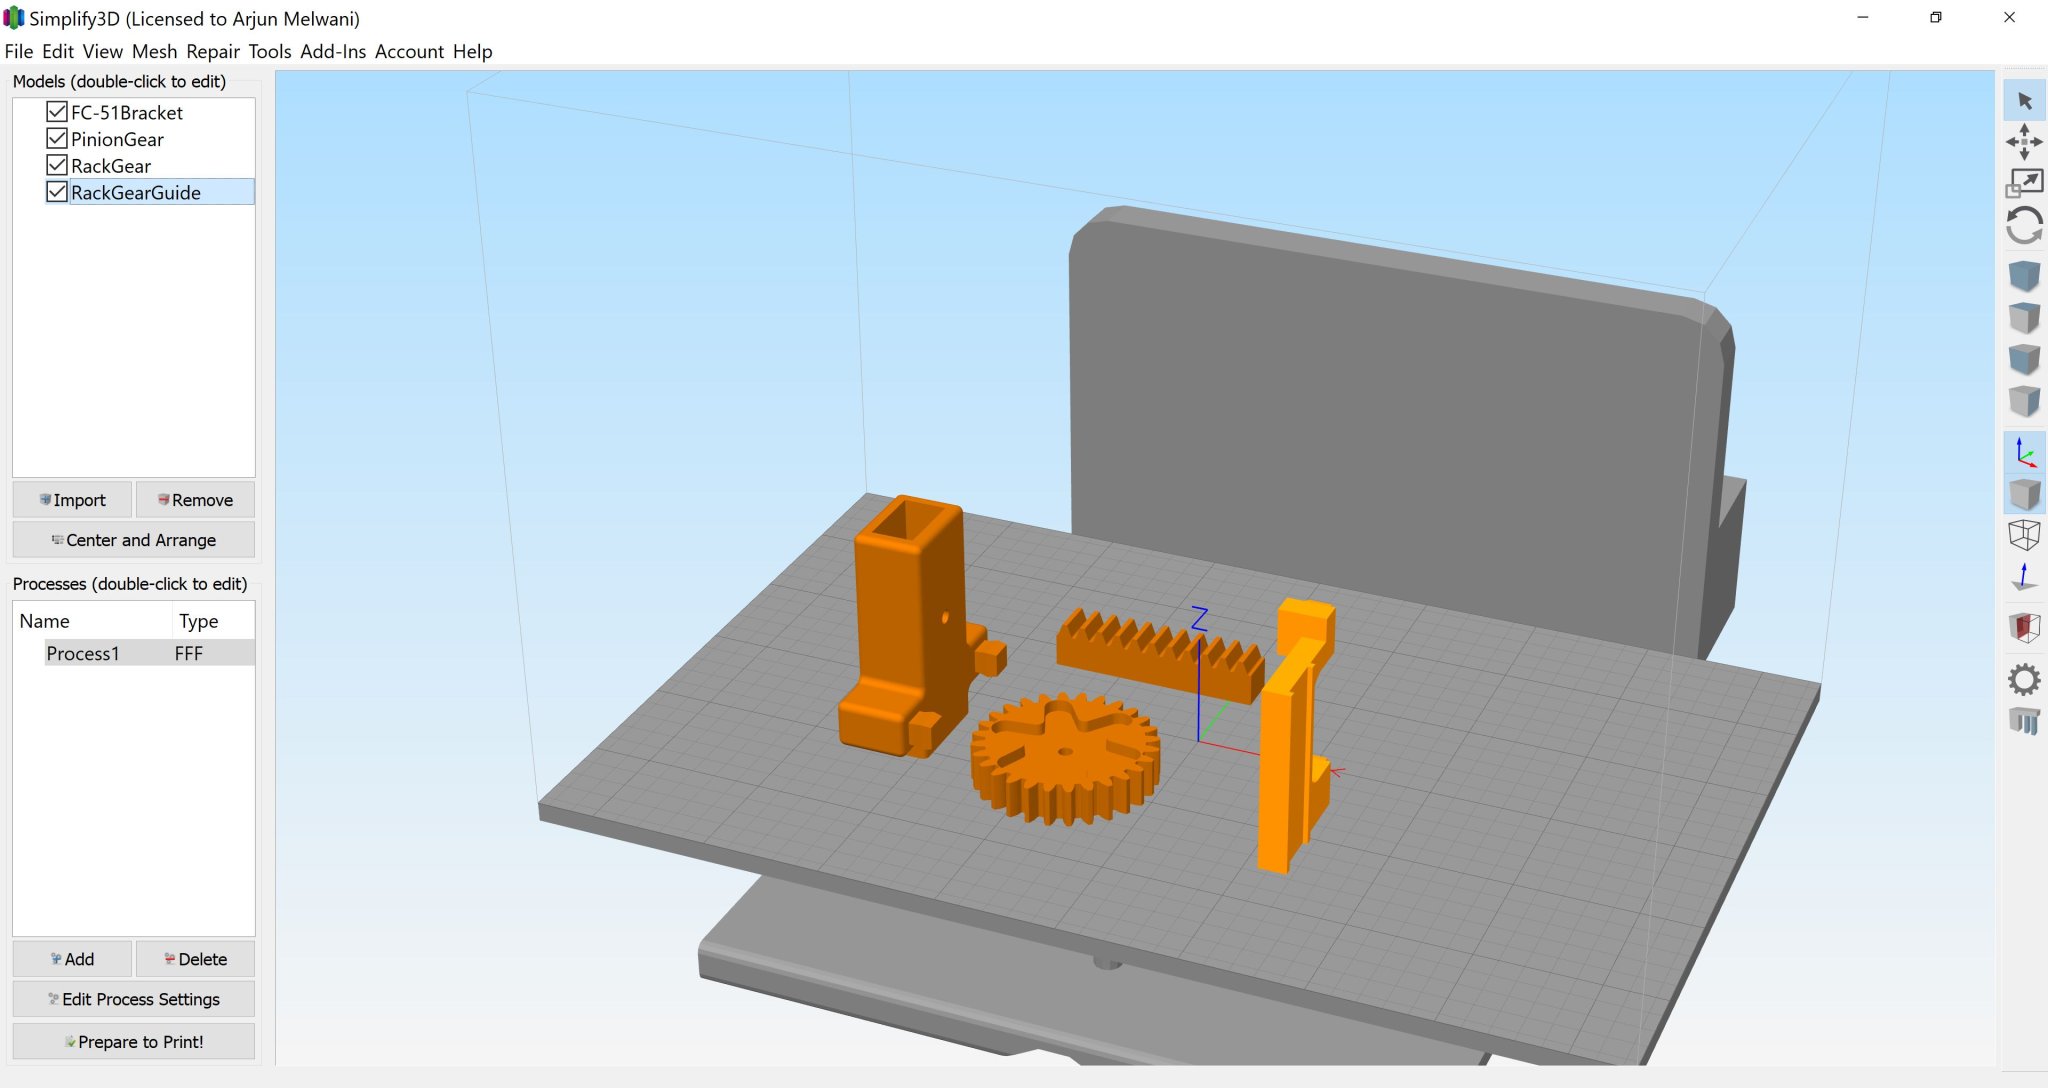The image size is (2048, 1088).
Task: Select the RackGearGuide model entry
Action: [136, 192]
